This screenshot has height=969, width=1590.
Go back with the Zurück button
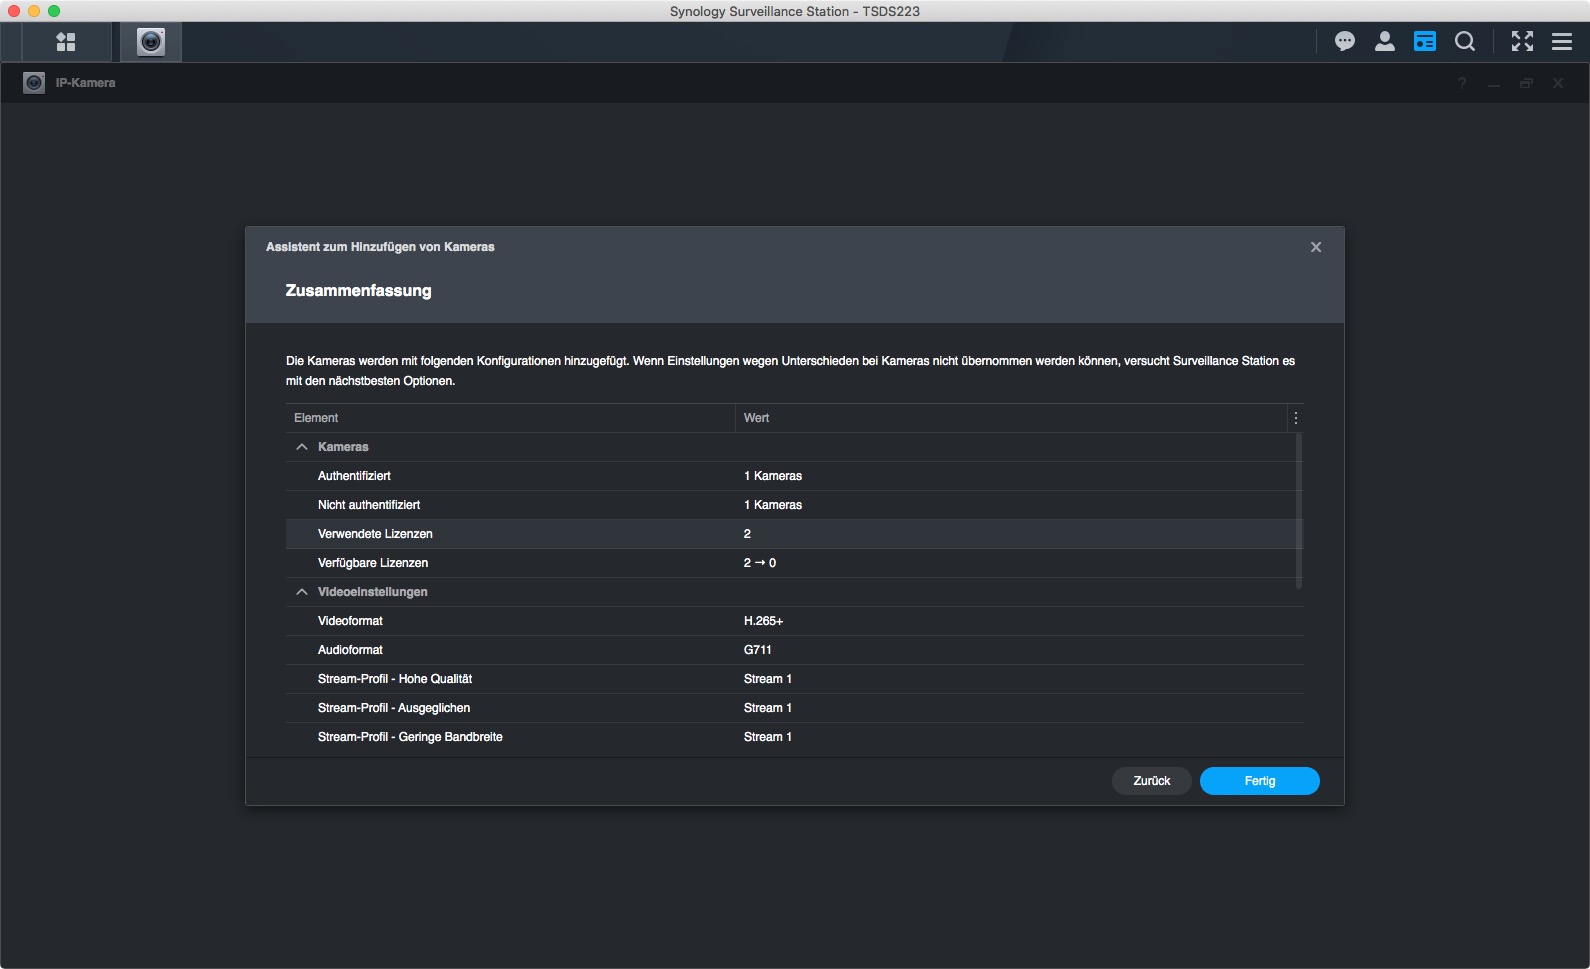(1151, 781)
